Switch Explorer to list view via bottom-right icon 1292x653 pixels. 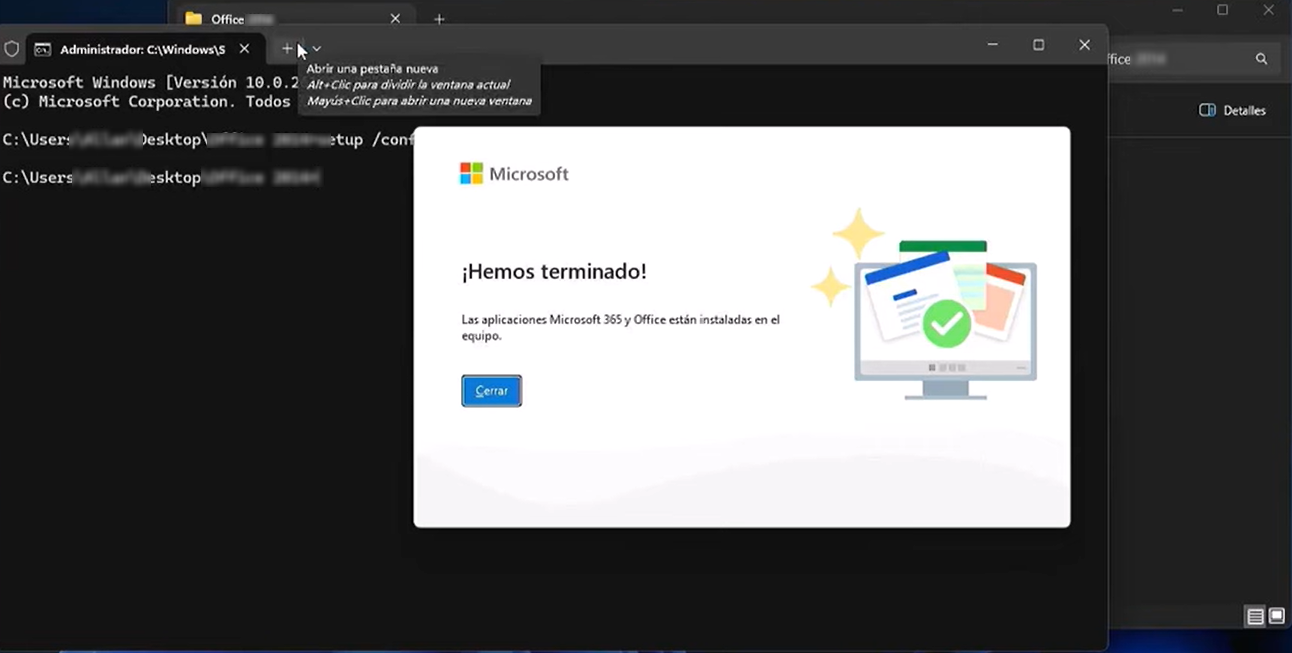[1255, 616]
